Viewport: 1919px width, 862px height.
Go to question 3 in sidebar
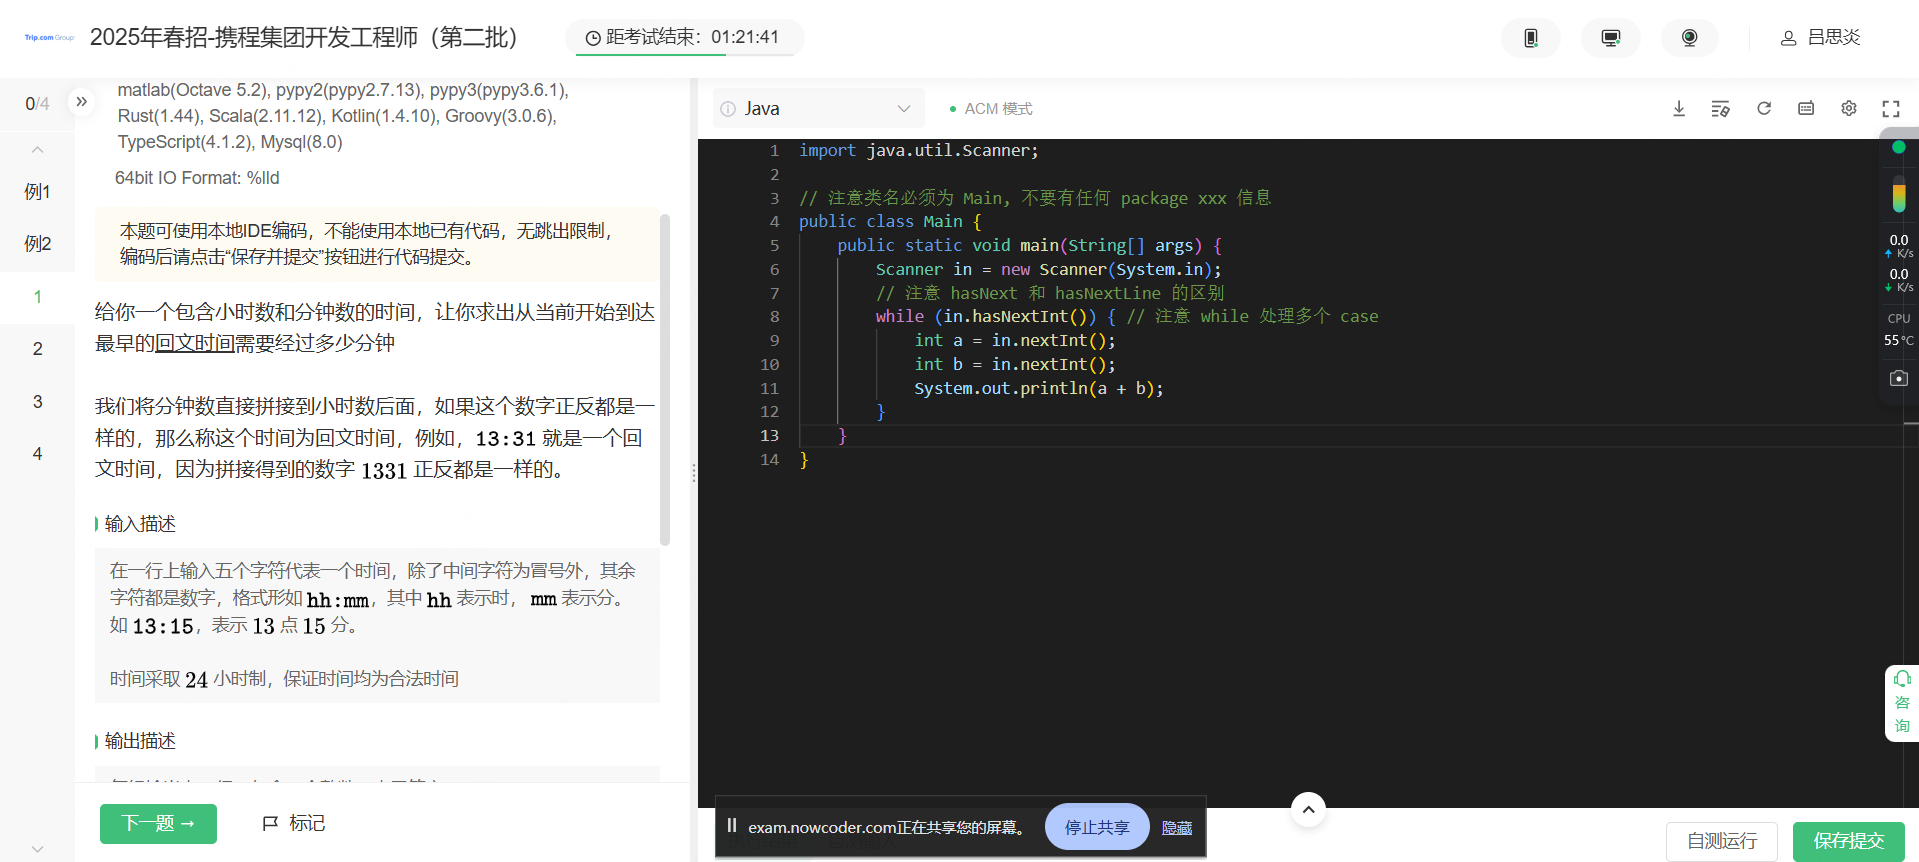tap(37, 402)
